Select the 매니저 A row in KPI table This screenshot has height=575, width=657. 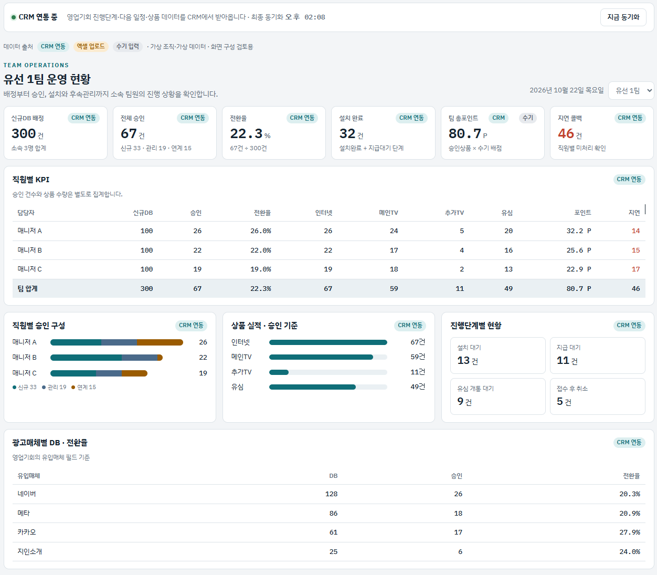click(329, 231)
